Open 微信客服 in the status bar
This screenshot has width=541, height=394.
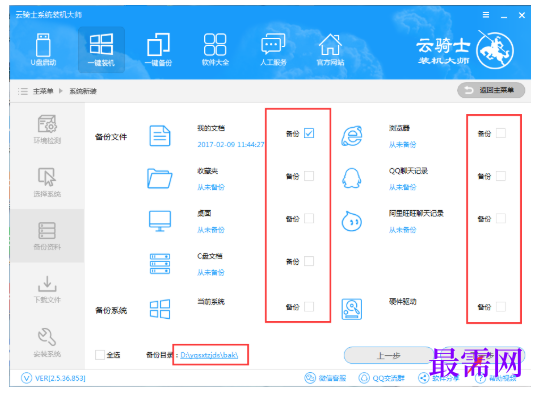click(x=325, y=378)
